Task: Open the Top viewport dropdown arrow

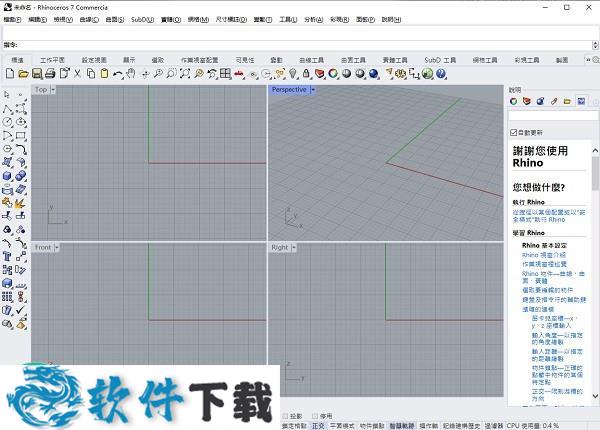Action: 53,90
